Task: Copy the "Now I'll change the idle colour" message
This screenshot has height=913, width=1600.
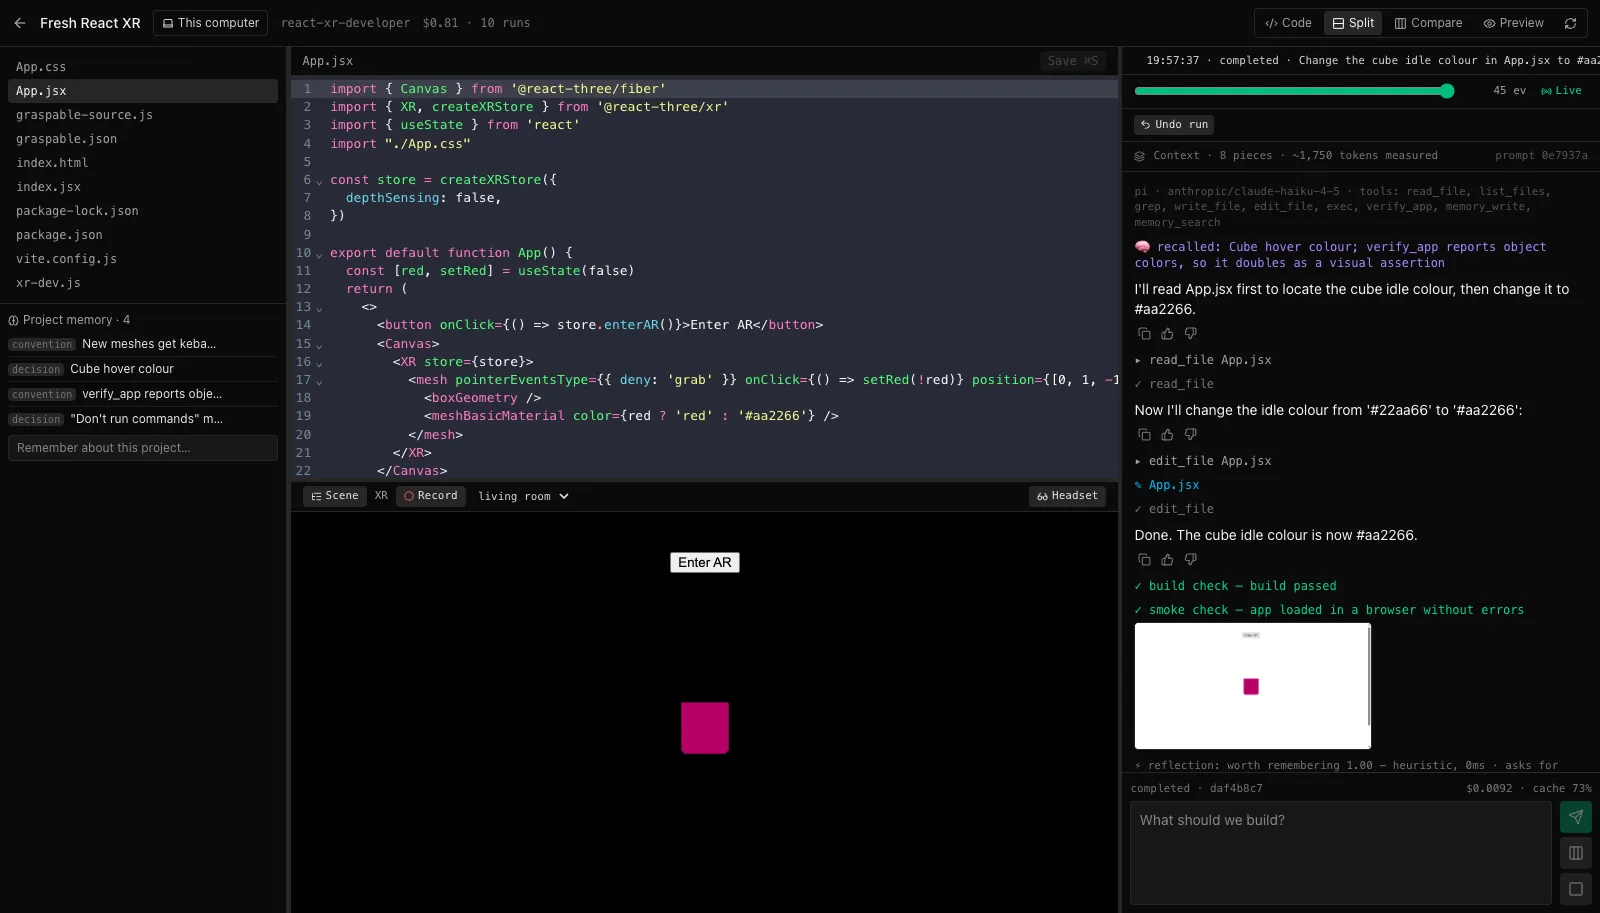Action: click(1144, 435)
